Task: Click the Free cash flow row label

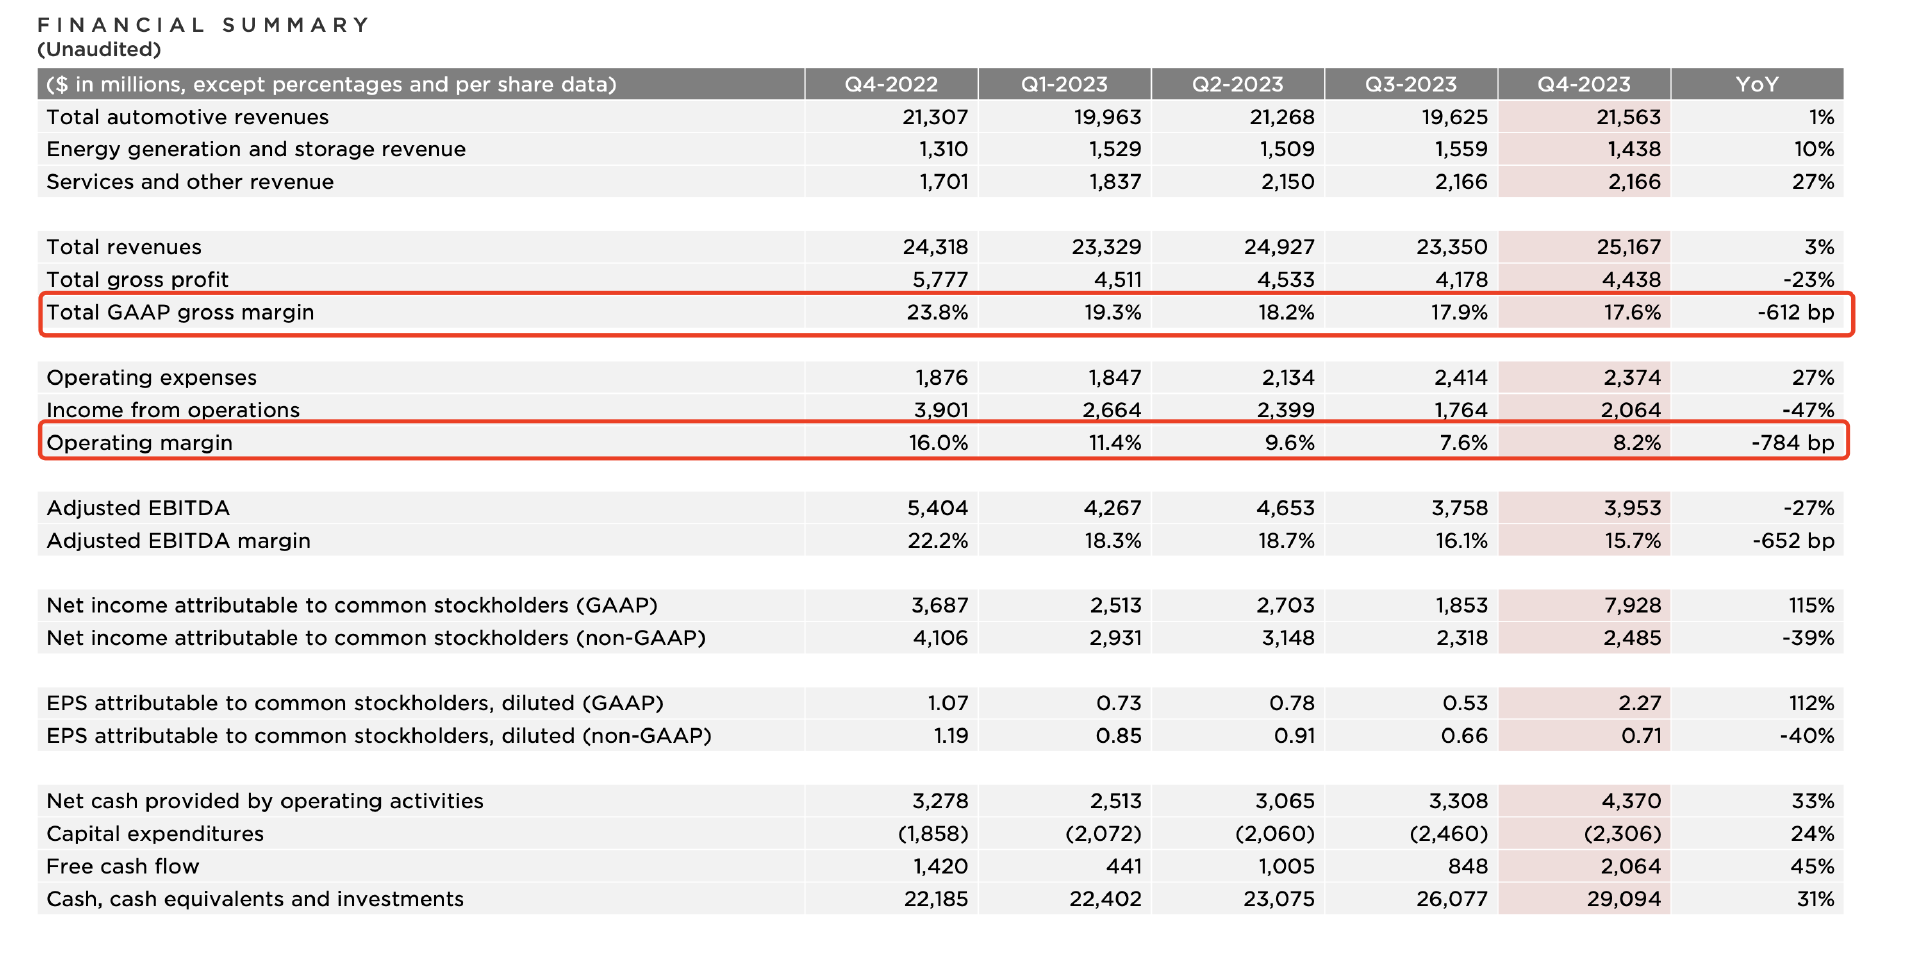Action: tap(122, 866)
